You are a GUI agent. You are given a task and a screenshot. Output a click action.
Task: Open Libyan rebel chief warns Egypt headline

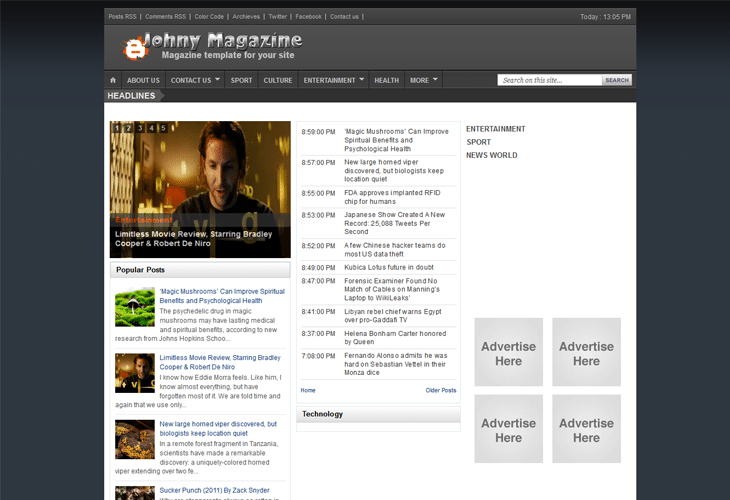[x=393, y=316]
